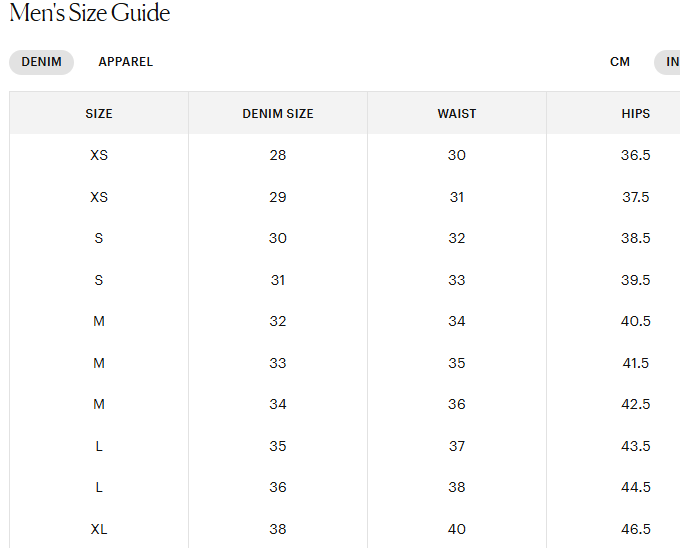Click the denim size 38 cell
The height and width of the screenshot is (548, 680).
(278, 529)
